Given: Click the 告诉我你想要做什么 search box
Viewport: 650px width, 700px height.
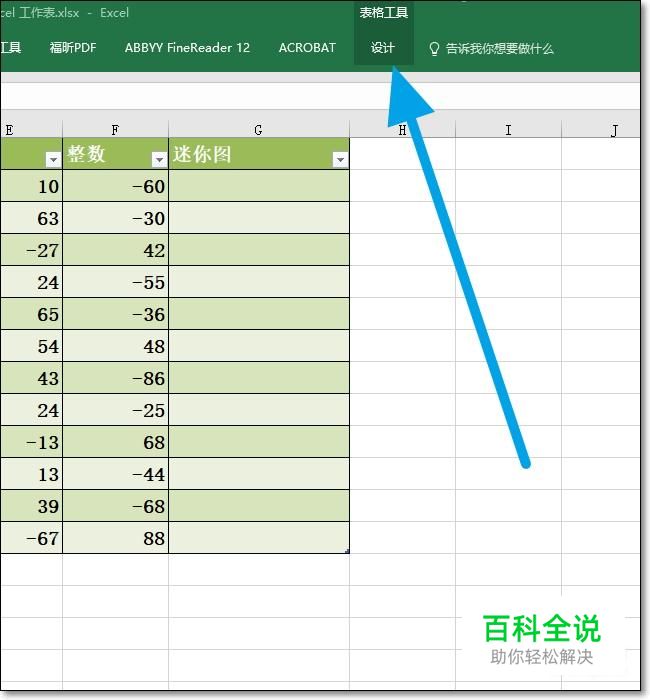Looking at the screenshot, I should click(x=499, y=48).
